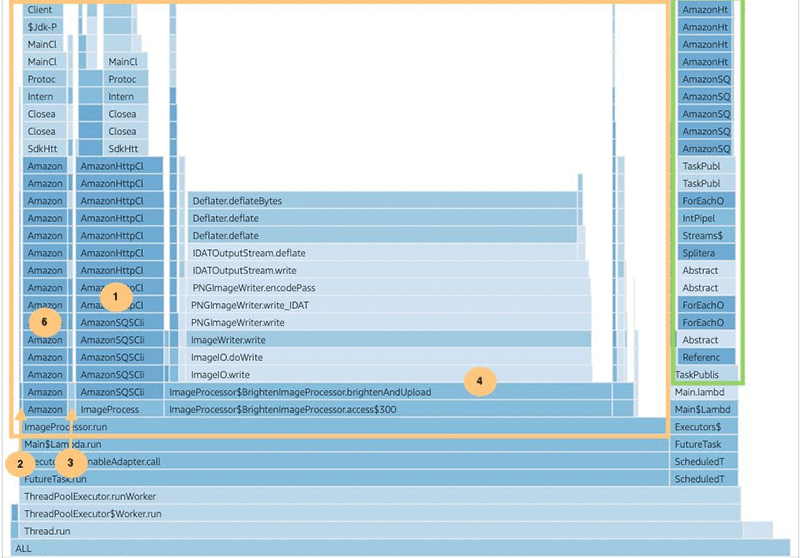
Task: Select the PNGImageWriter.write_IDAT frame
Action: point(388,305)
